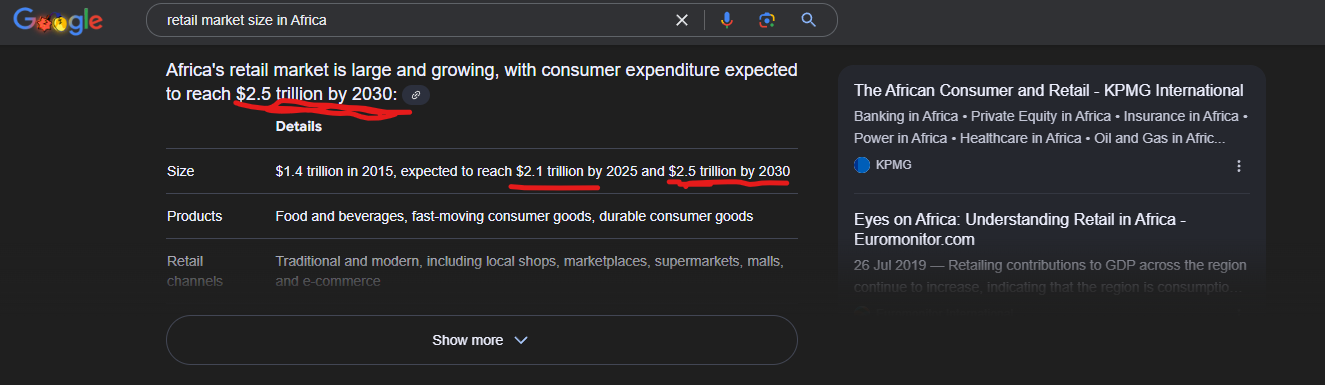Select the Retail channels row

[x=481, y=271]
